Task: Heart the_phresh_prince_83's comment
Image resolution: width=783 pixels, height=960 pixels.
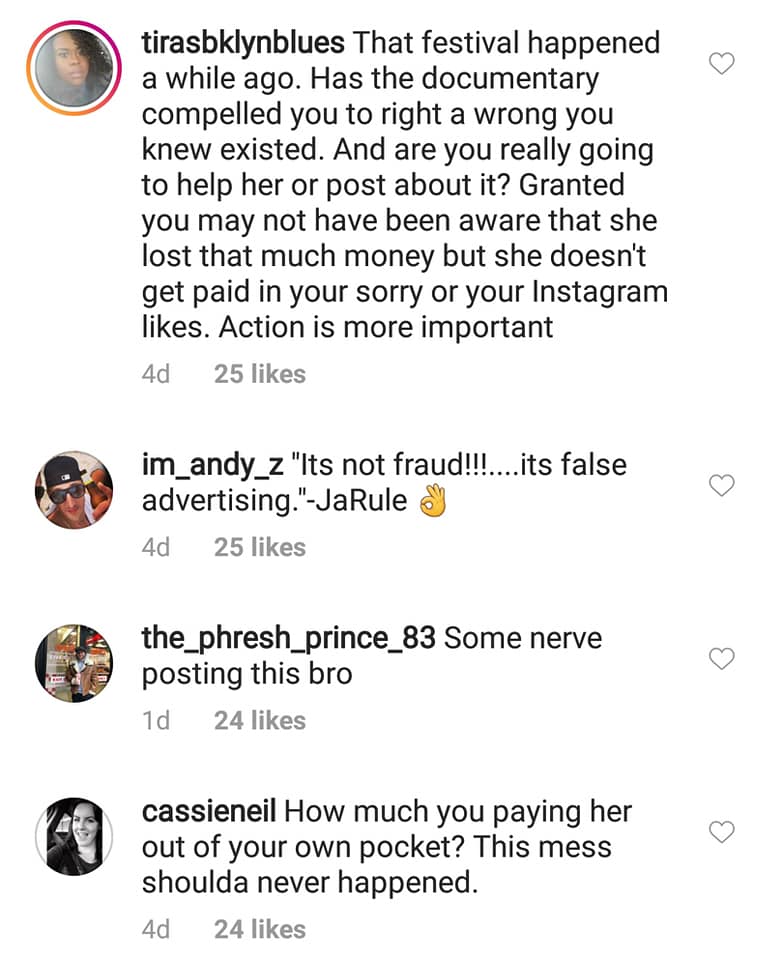Action: coord(721,659)
